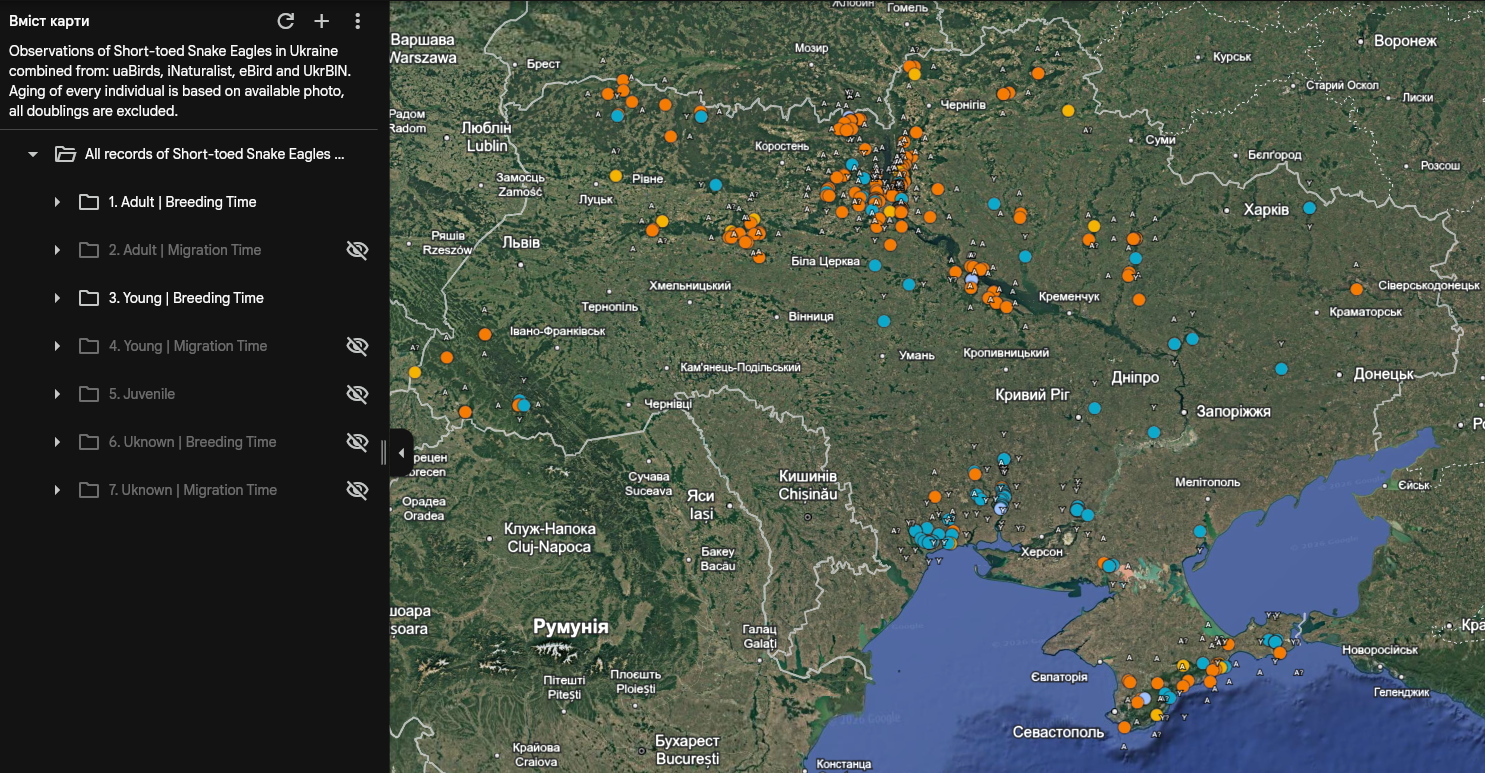The height and width of the screenshot is (773, 1485).
Task: Show the 2. Adult Migration Time layer
Action: 357,250
